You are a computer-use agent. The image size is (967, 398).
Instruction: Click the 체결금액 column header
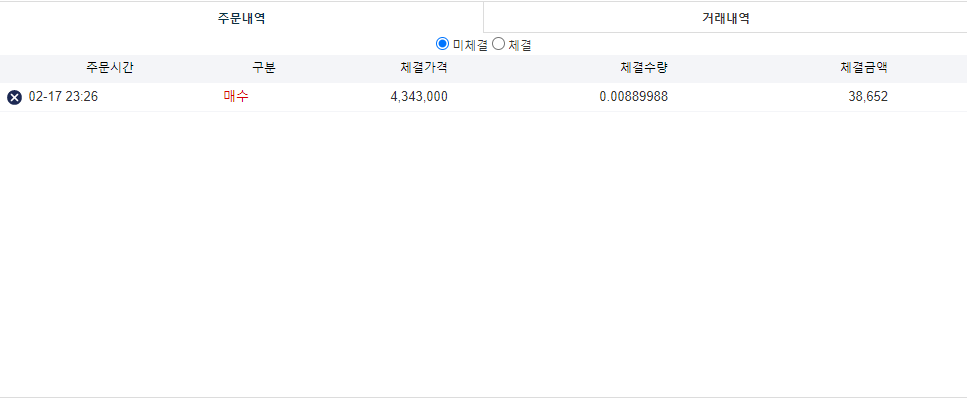pyautogui.click(x=864, y=68)
